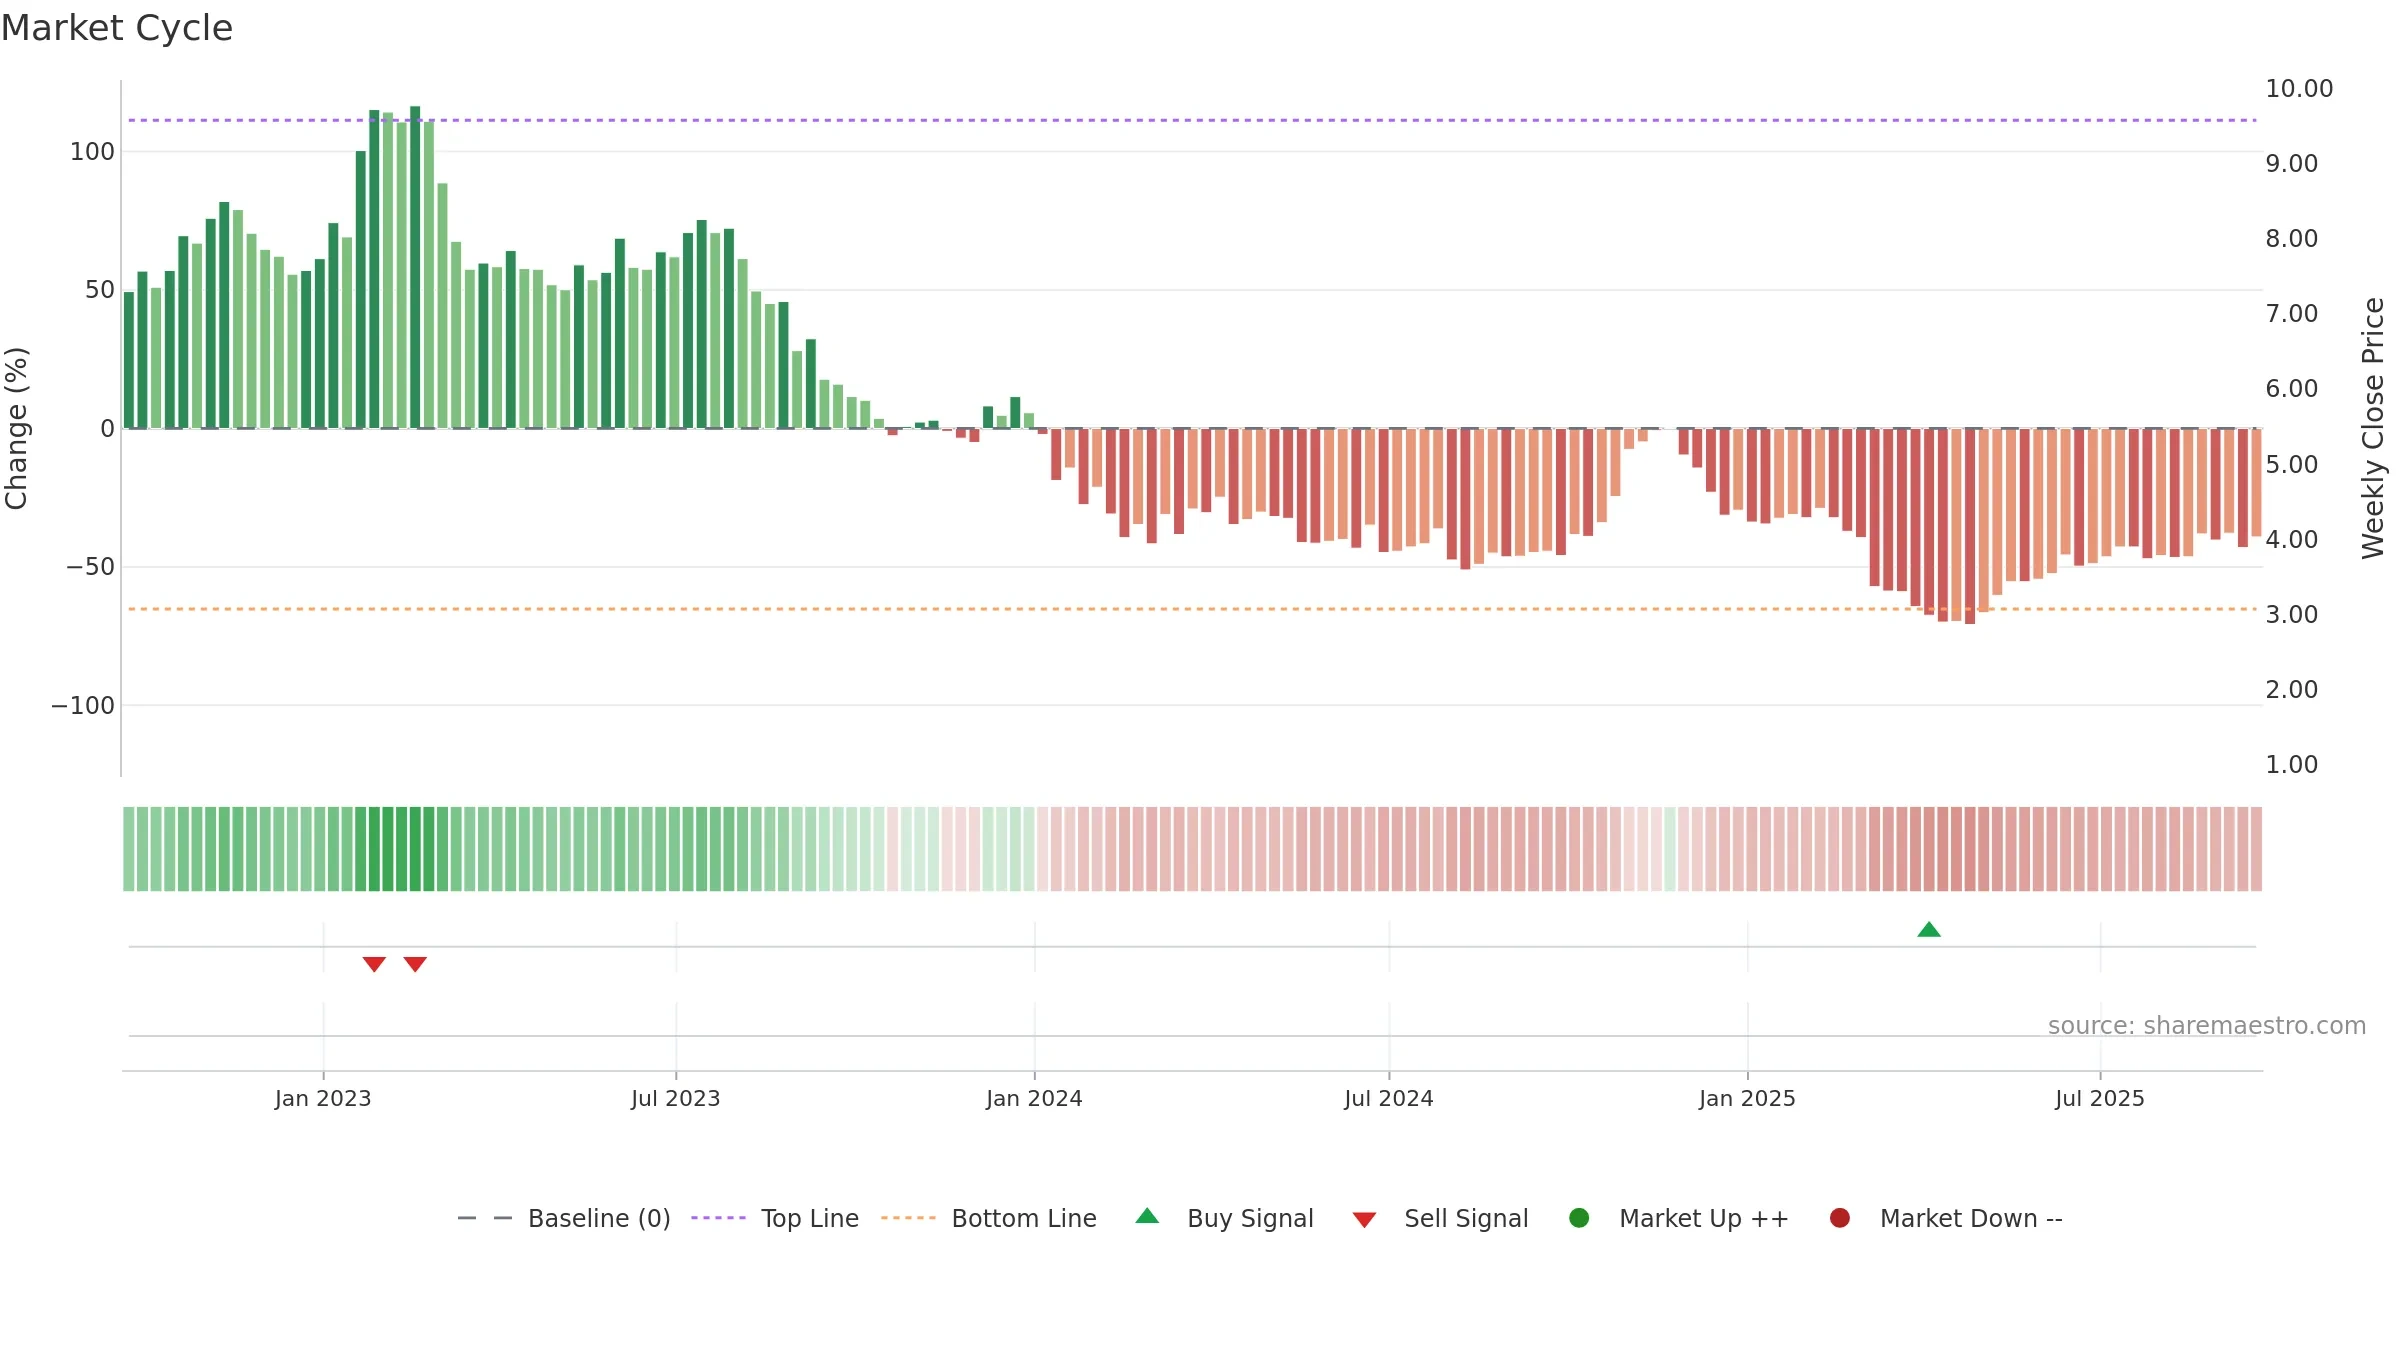
Task: Toggle the Top Line legend entry
Action: click(x=775, y=1218)
